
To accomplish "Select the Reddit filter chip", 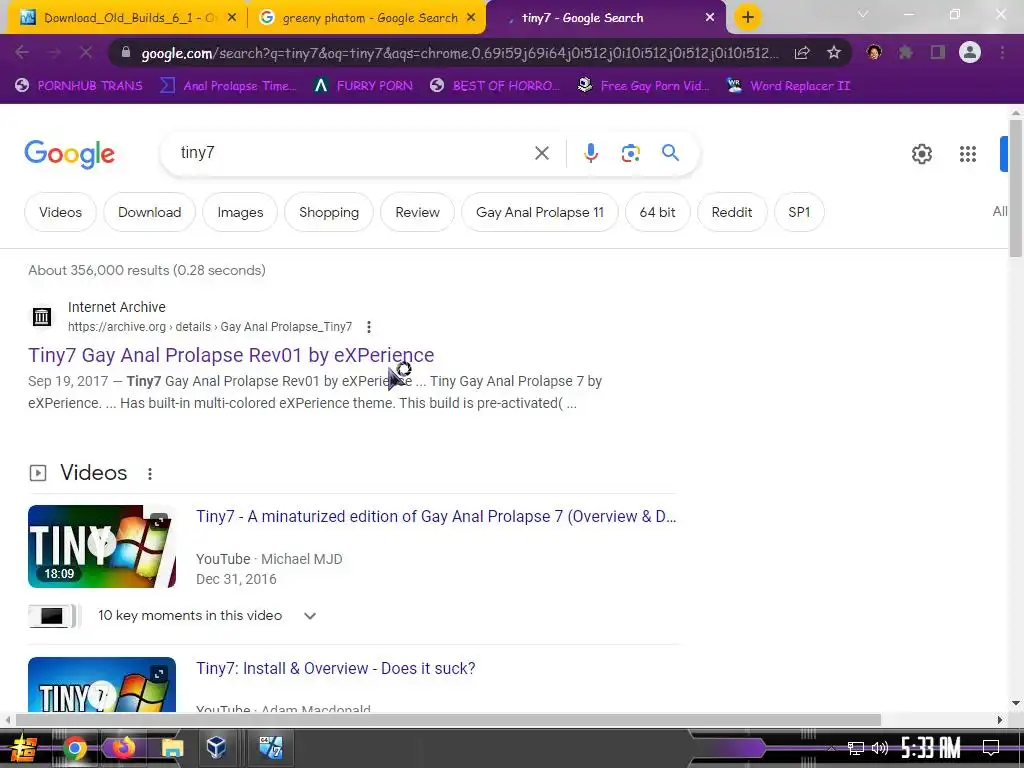I will click(732, 212).
